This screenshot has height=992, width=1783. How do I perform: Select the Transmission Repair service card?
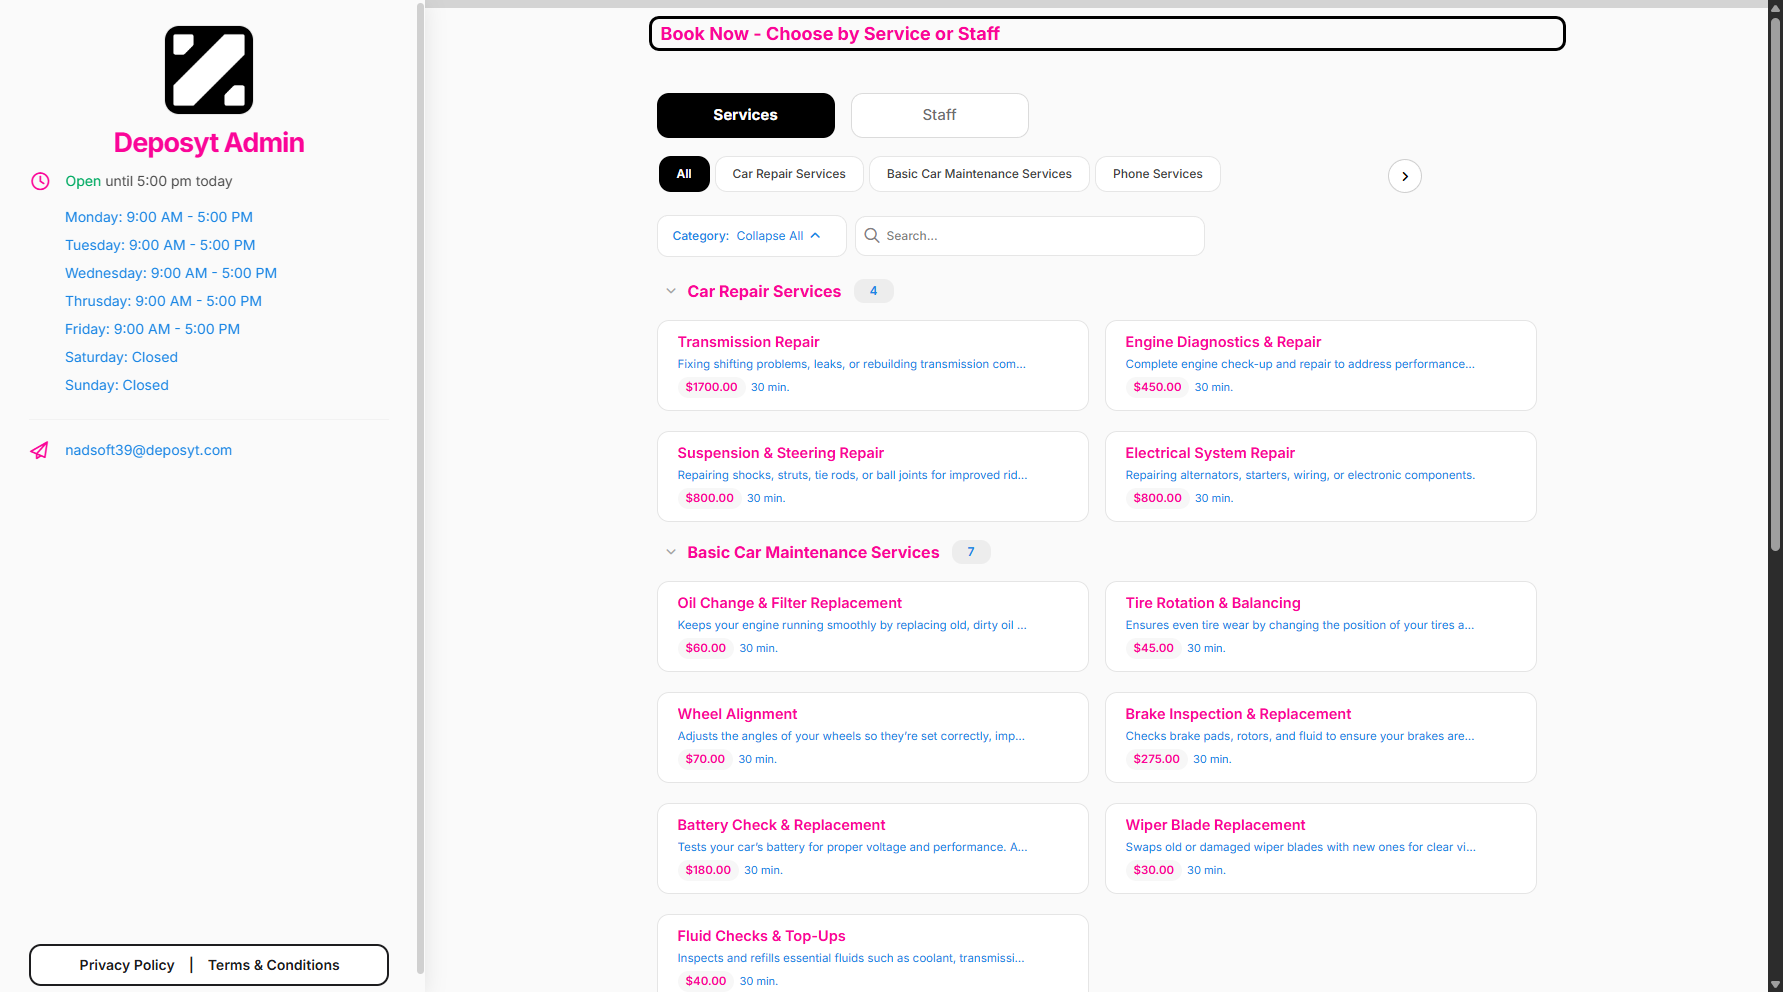tap(872, 365)
